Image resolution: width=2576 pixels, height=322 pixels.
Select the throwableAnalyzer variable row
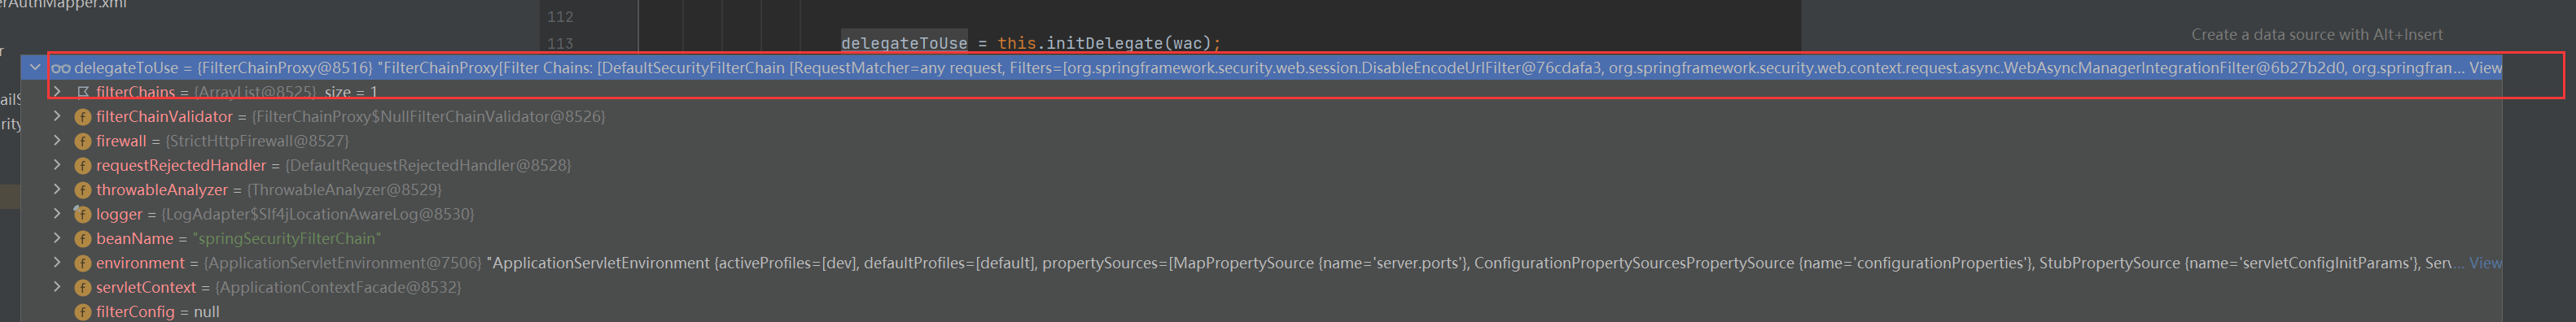click(1262, 190)
